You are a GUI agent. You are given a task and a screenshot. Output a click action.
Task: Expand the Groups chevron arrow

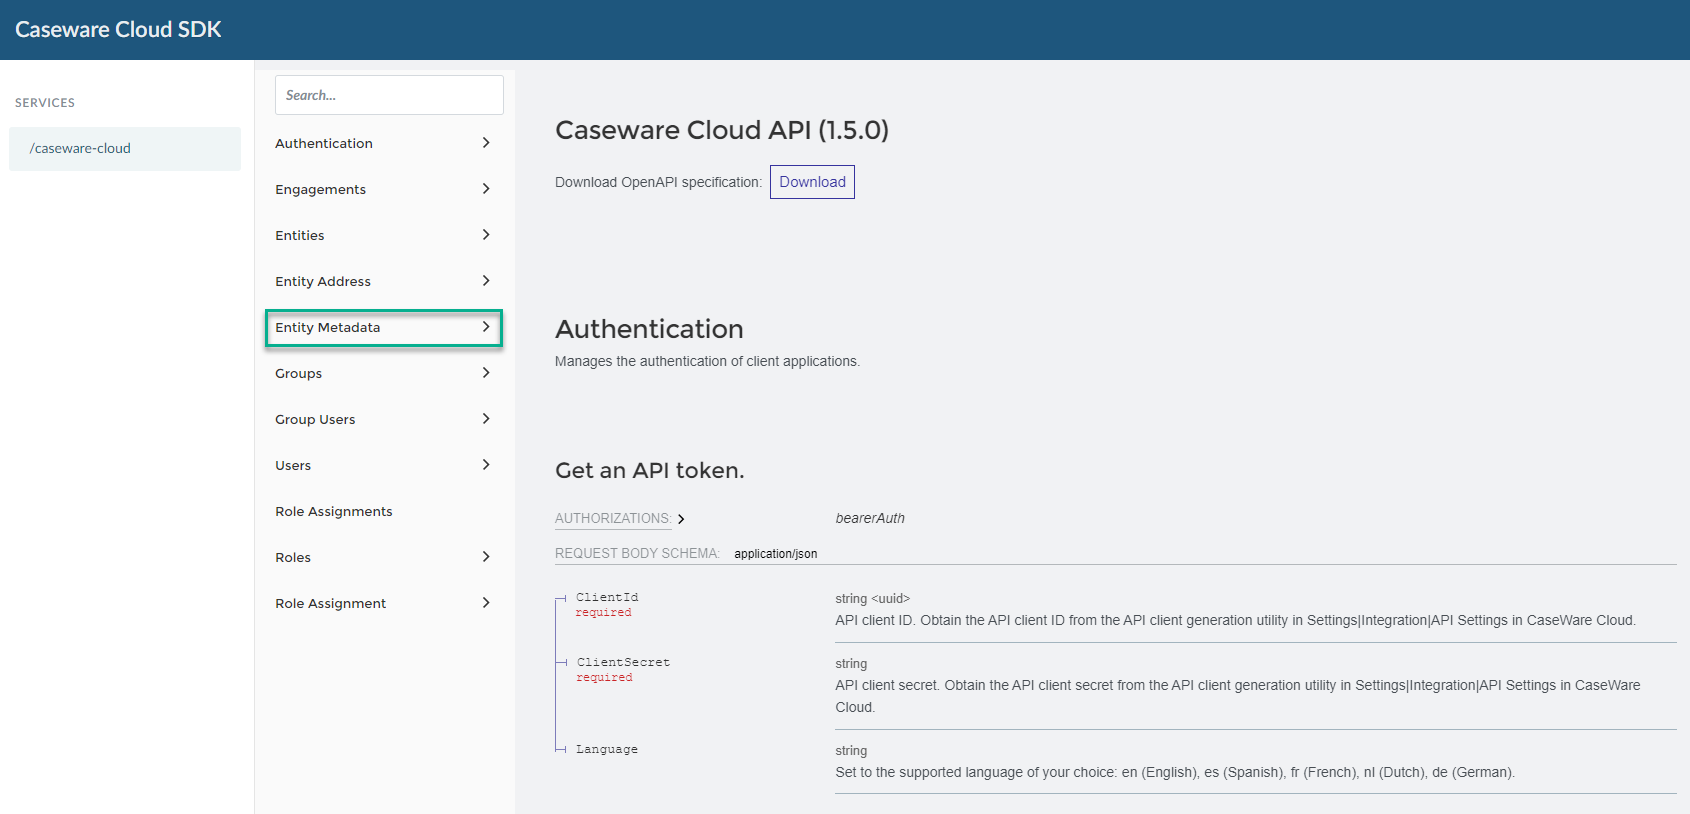click(x=486, y=373)
